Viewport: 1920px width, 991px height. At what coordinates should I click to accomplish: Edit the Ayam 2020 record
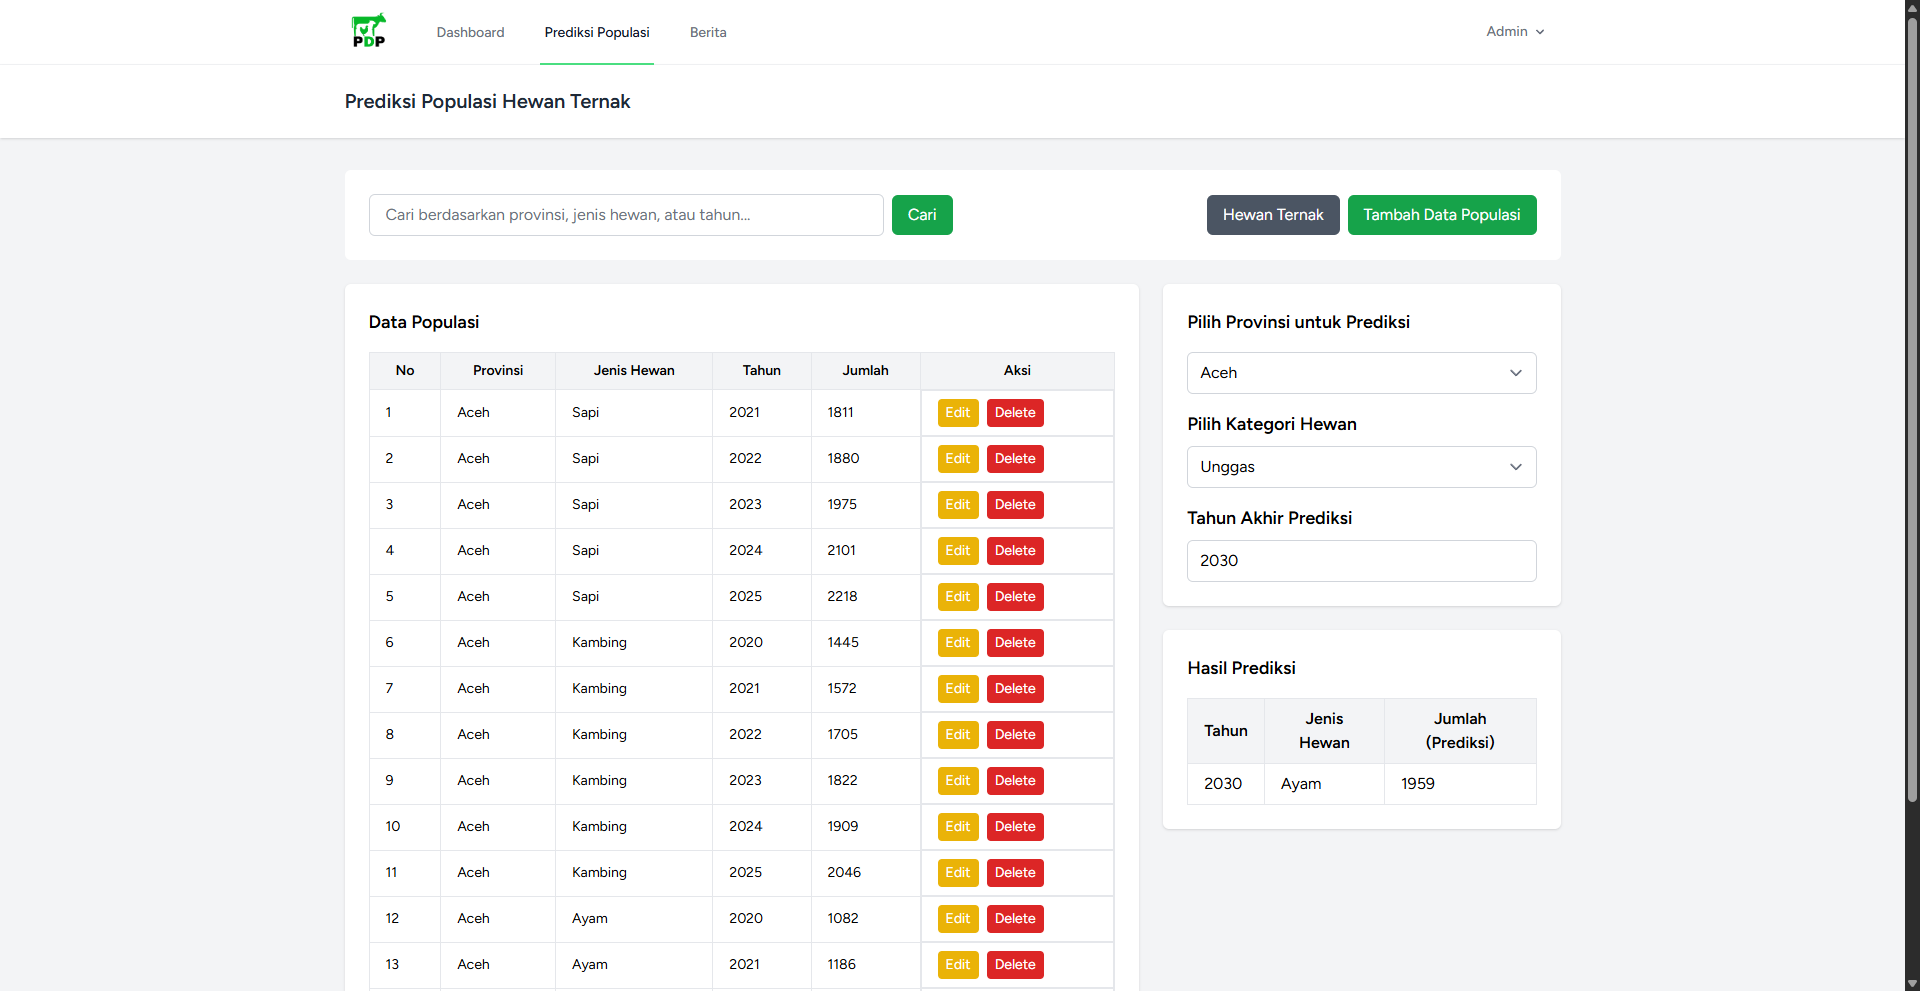pyautogui.click(x=957, y=919)
